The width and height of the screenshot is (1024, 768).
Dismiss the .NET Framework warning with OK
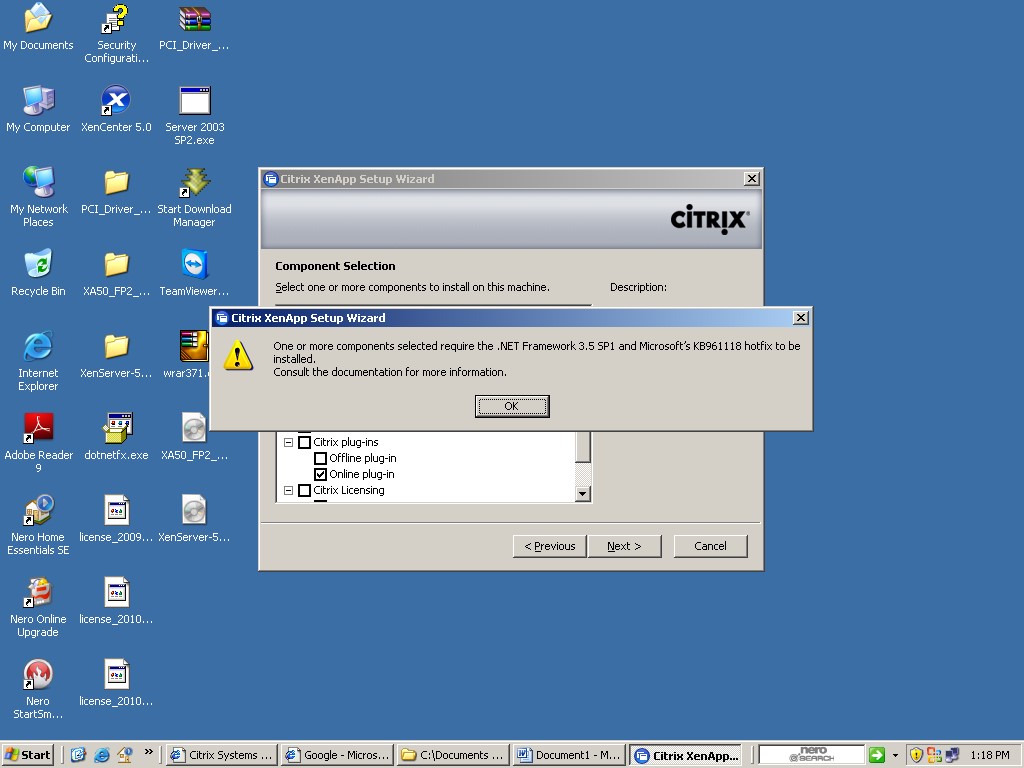[512, 406]
